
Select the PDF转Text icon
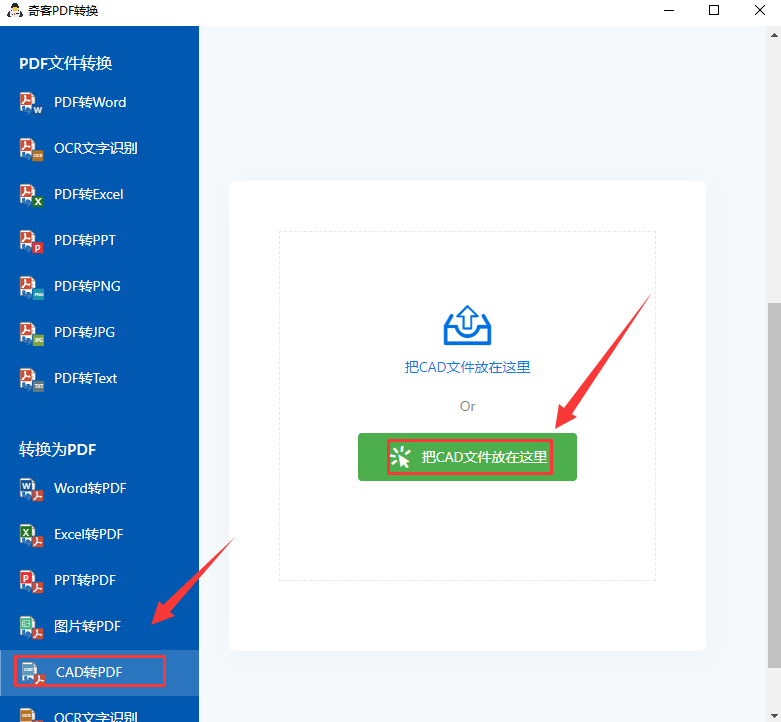(31, 379)
